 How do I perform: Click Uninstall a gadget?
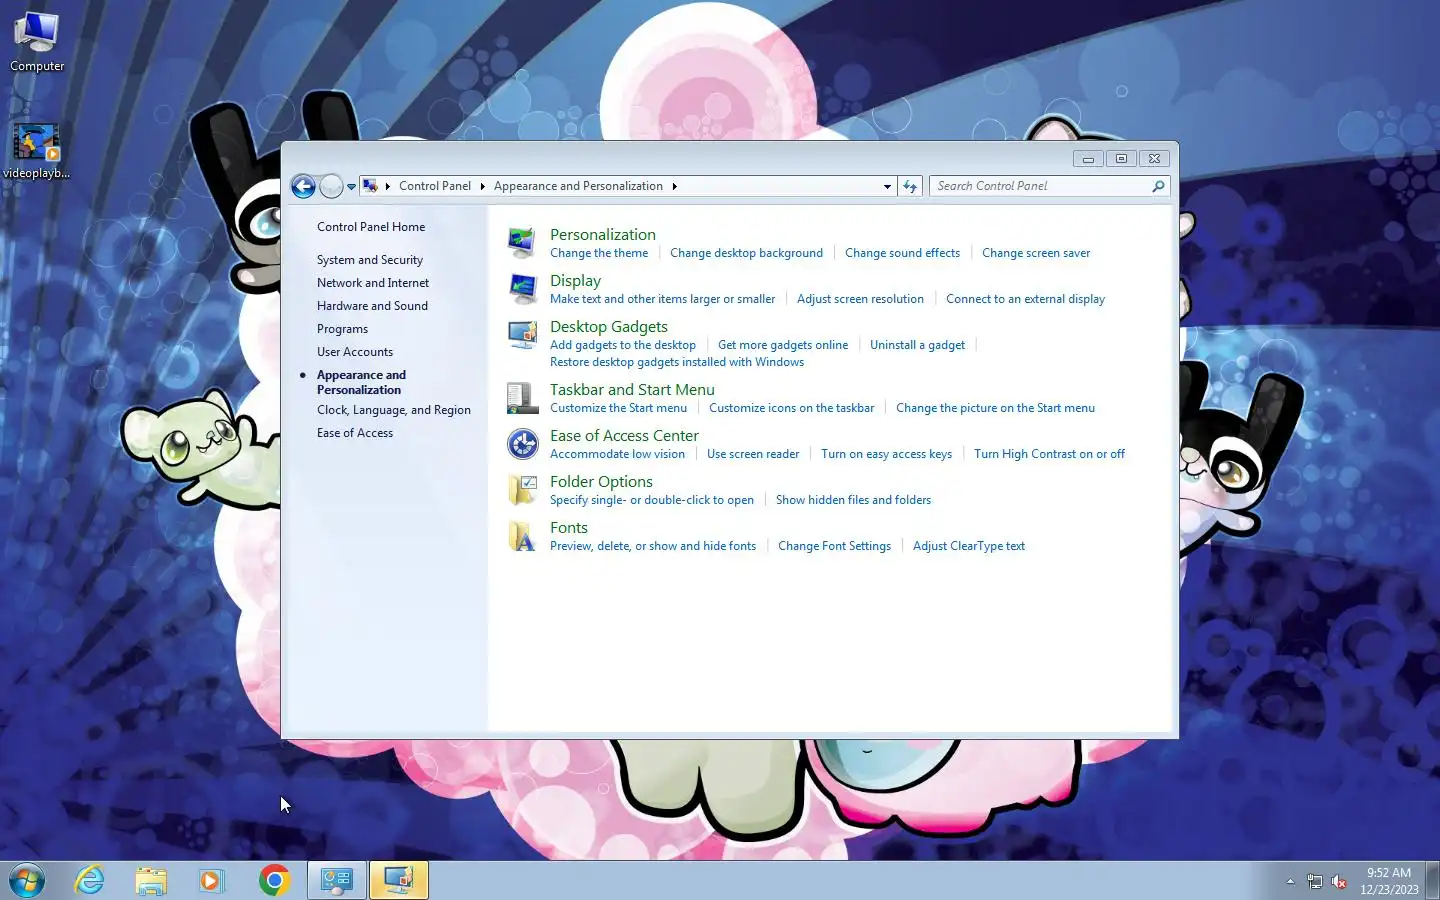tap(917, 345)
